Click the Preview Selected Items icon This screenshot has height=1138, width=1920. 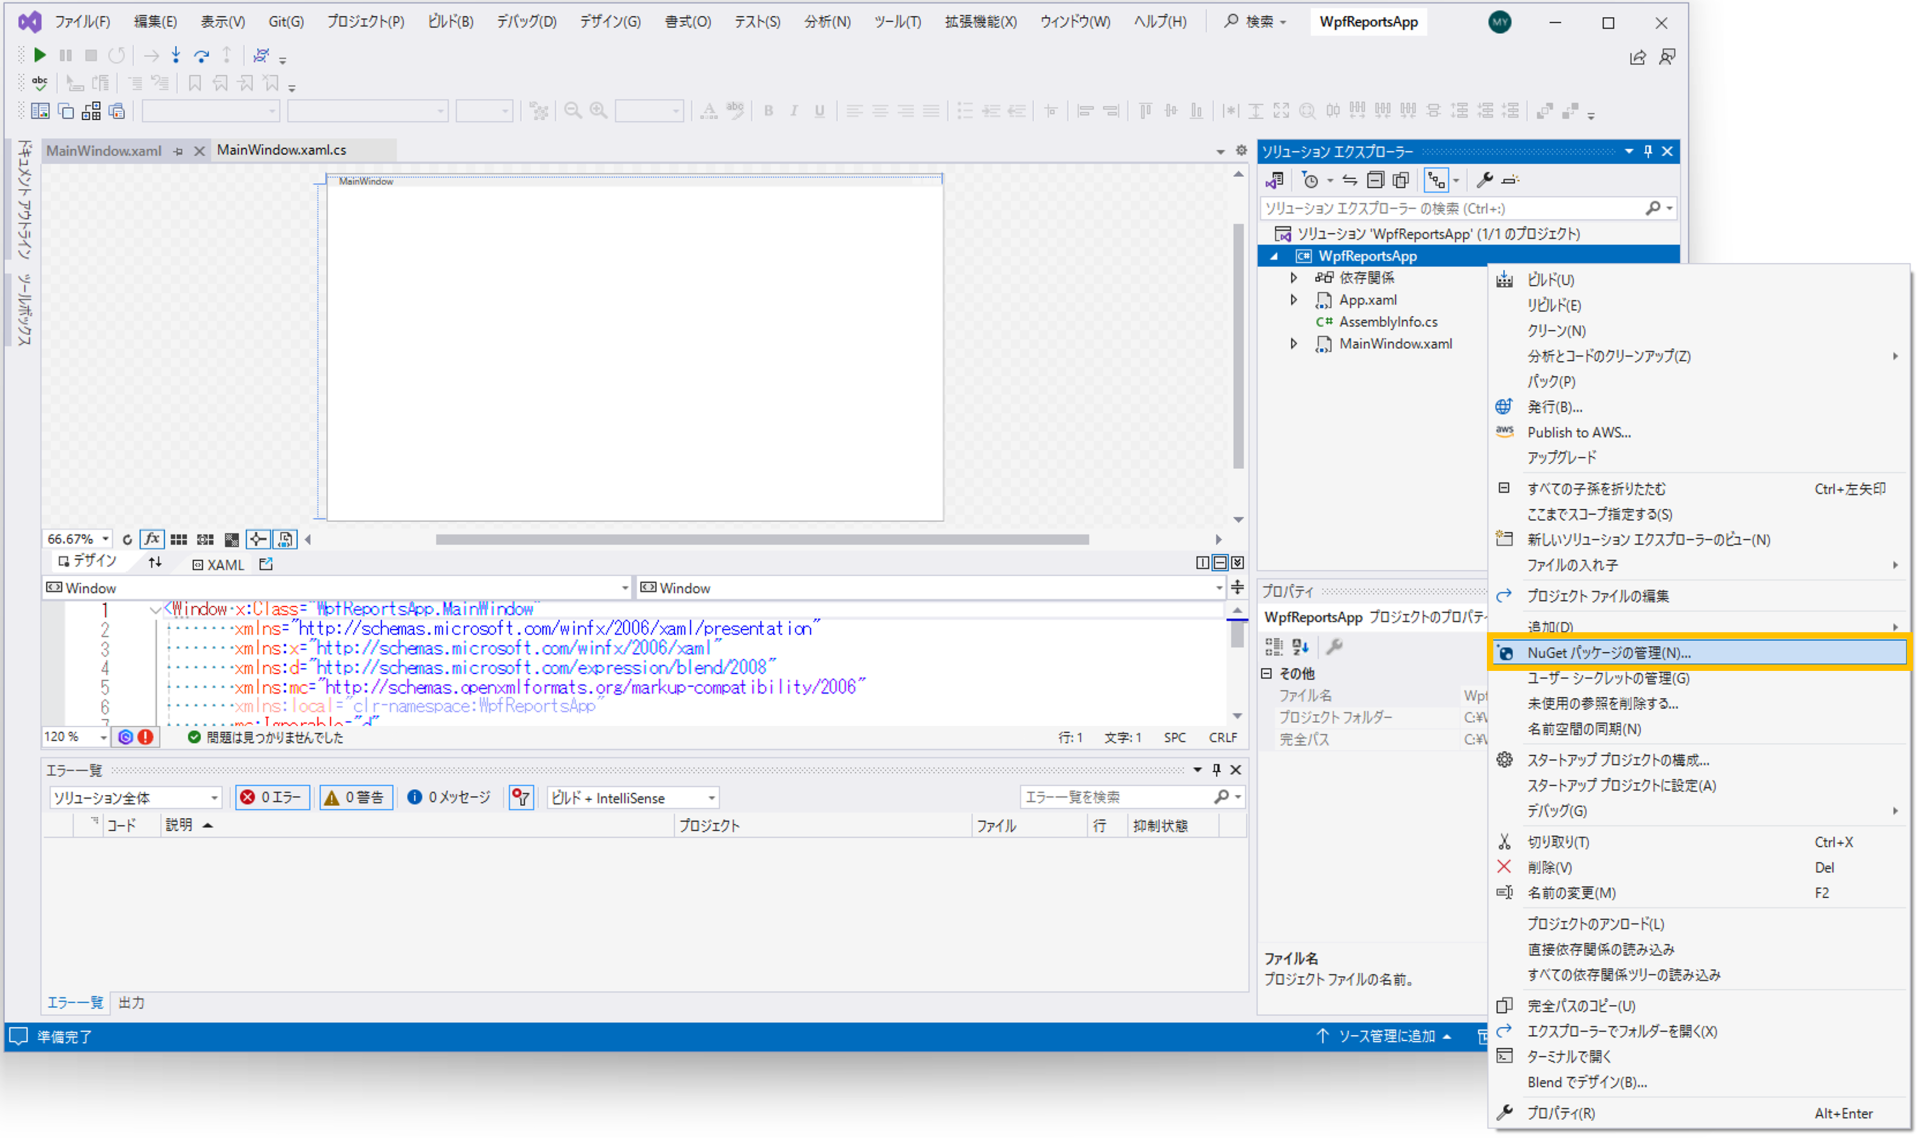(1511, 180)
